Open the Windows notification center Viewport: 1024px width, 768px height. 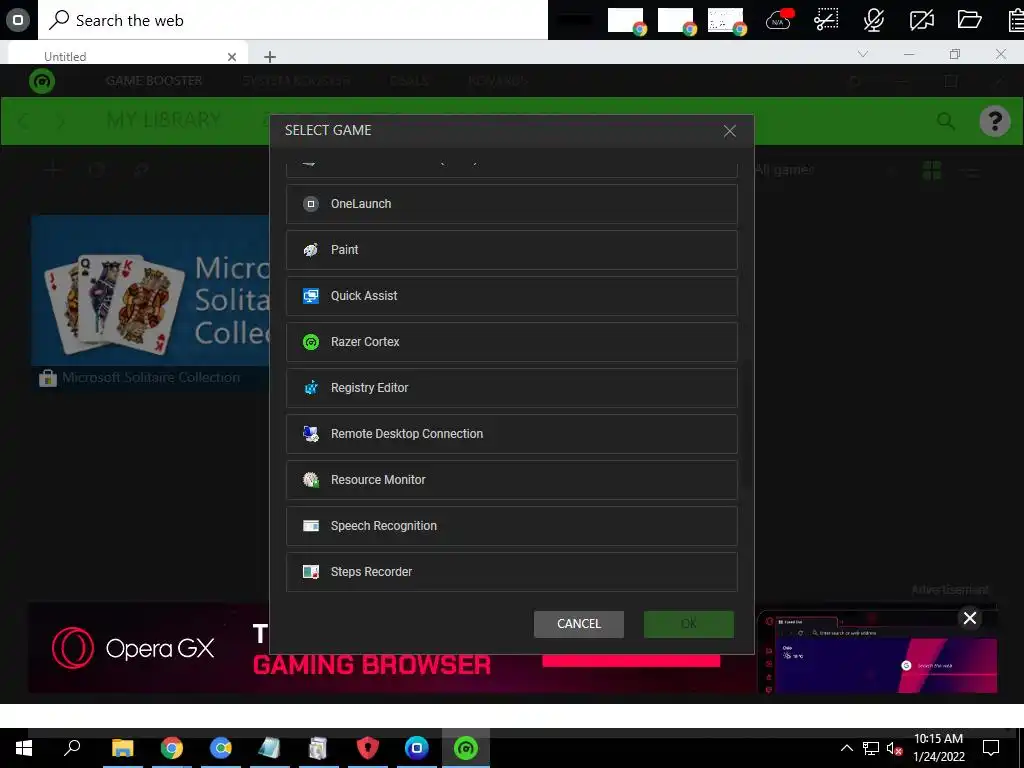991,748
